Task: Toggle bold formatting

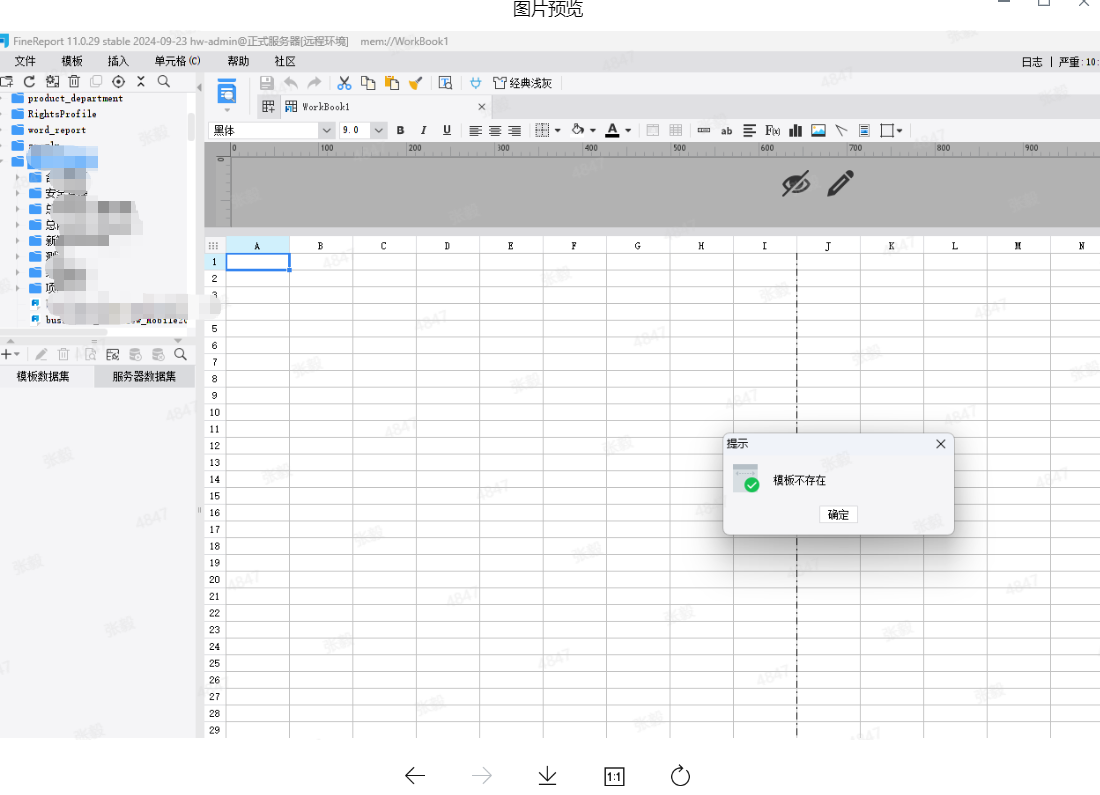Action: [401, 131]
